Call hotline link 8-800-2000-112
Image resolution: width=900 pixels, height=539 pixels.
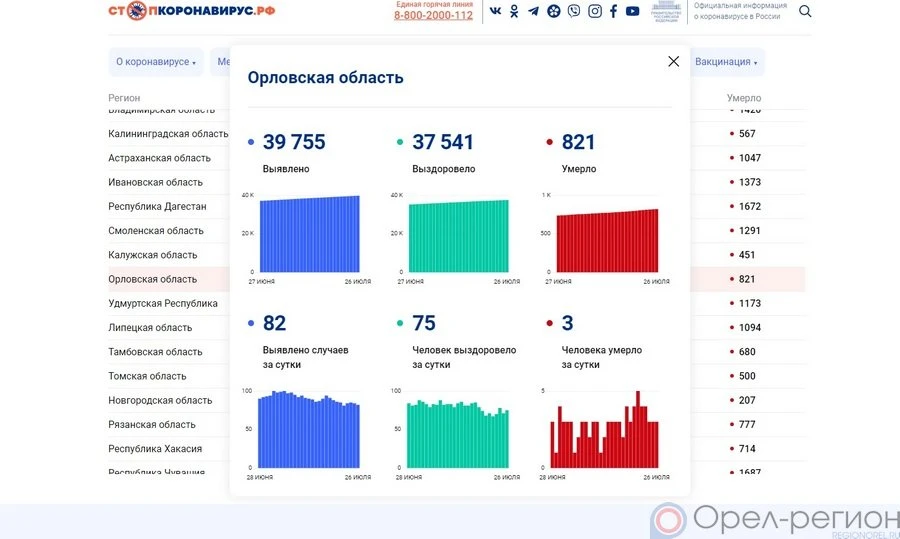tap(433, 15)
